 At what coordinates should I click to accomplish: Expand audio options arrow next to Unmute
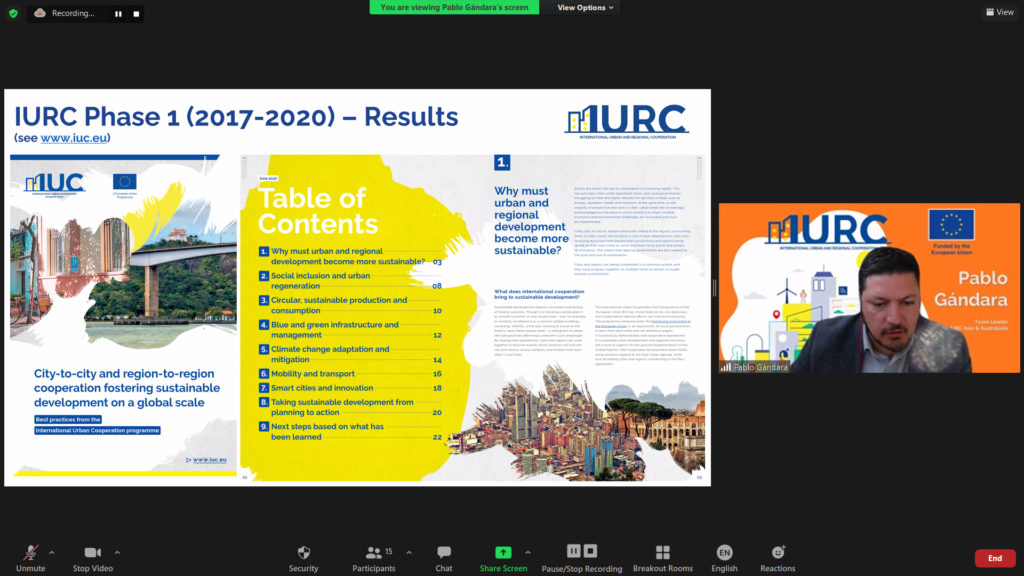[x=52, y=552]
